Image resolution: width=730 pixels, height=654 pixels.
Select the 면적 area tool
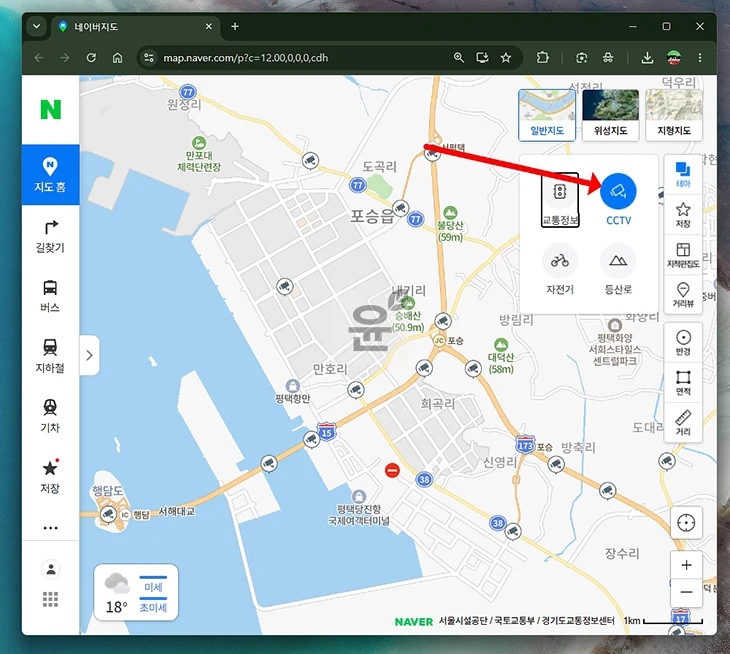[x=683, y=383]
